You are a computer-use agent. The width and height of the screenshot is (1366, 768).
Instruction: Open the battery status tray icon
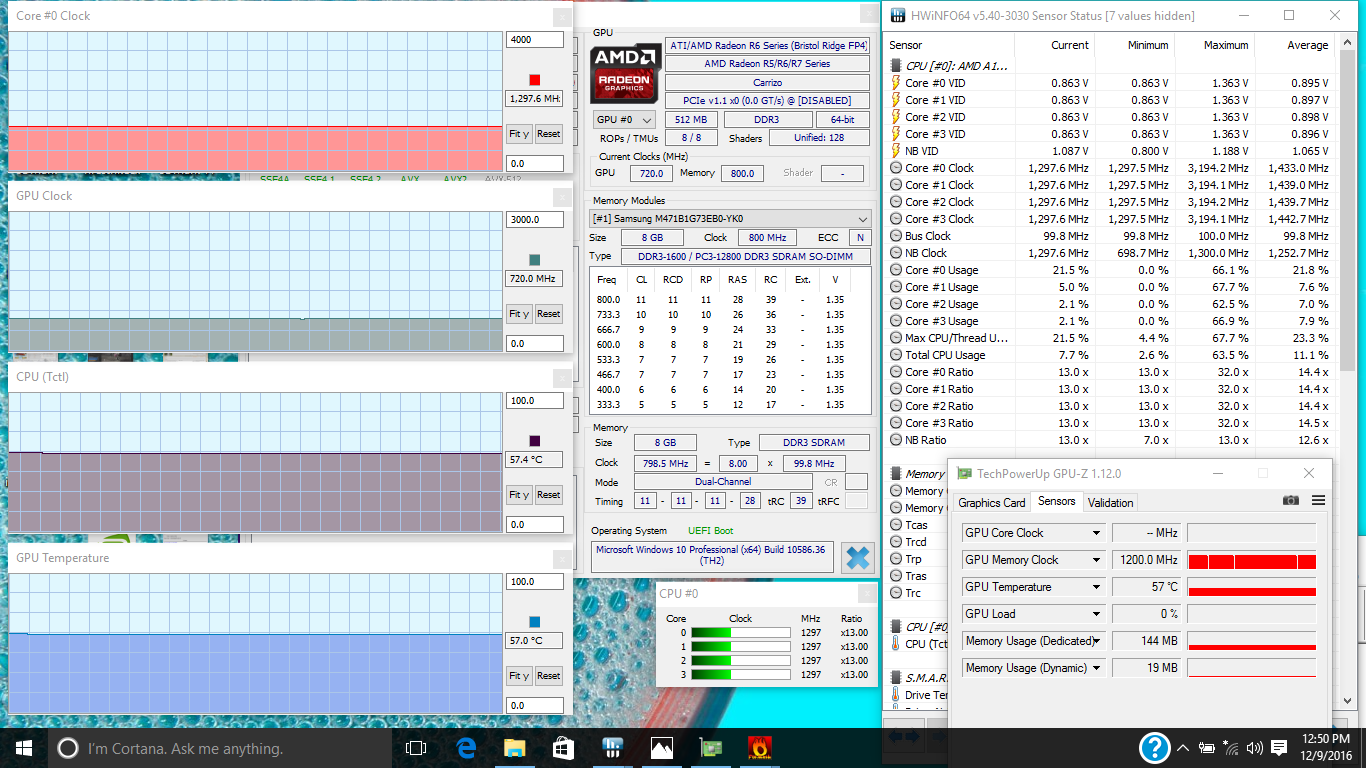1208,747
